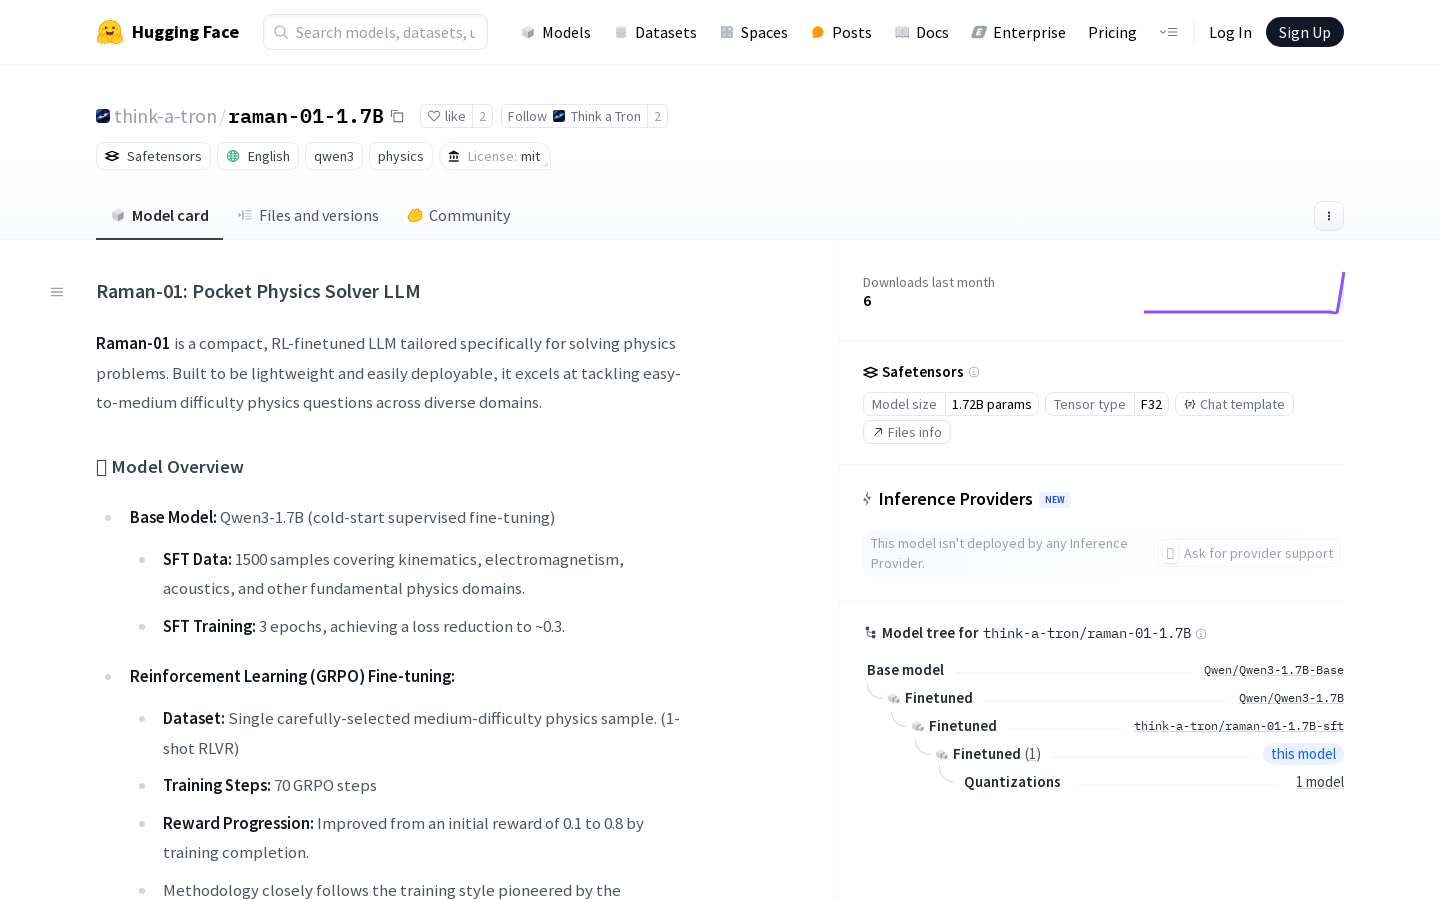Open the Files info link

pyautogui.click(x=906, y=432)
